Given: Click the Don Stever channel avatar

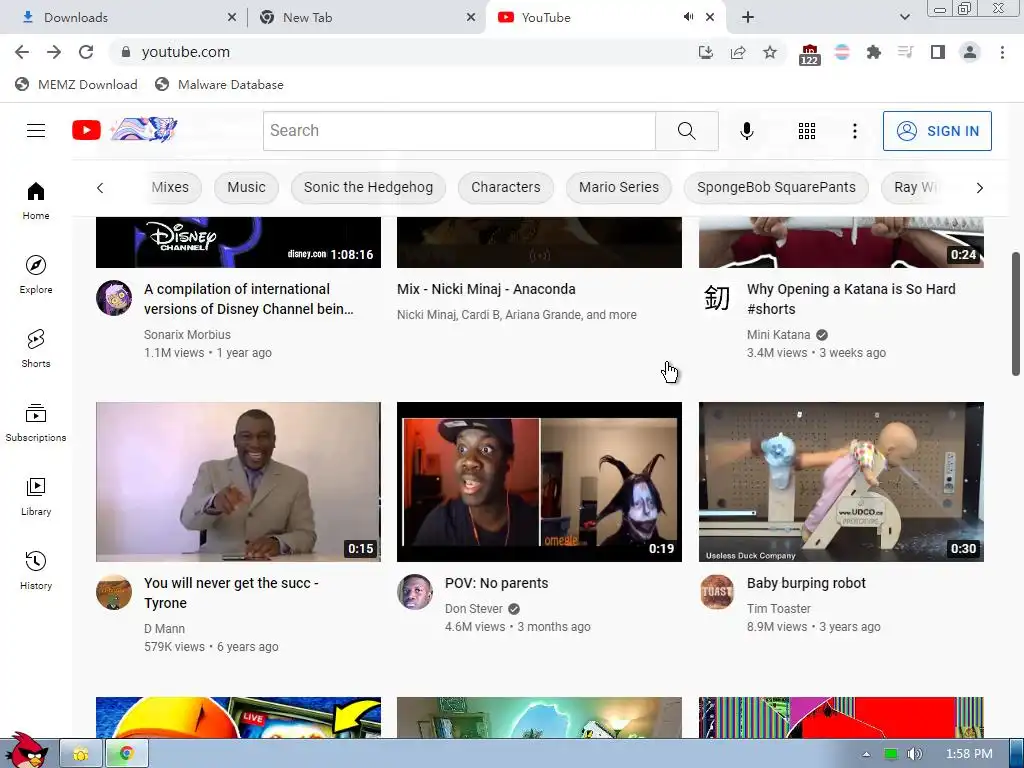Looking at the screenshot, I should pyautogui.click(x=415, y=592).
